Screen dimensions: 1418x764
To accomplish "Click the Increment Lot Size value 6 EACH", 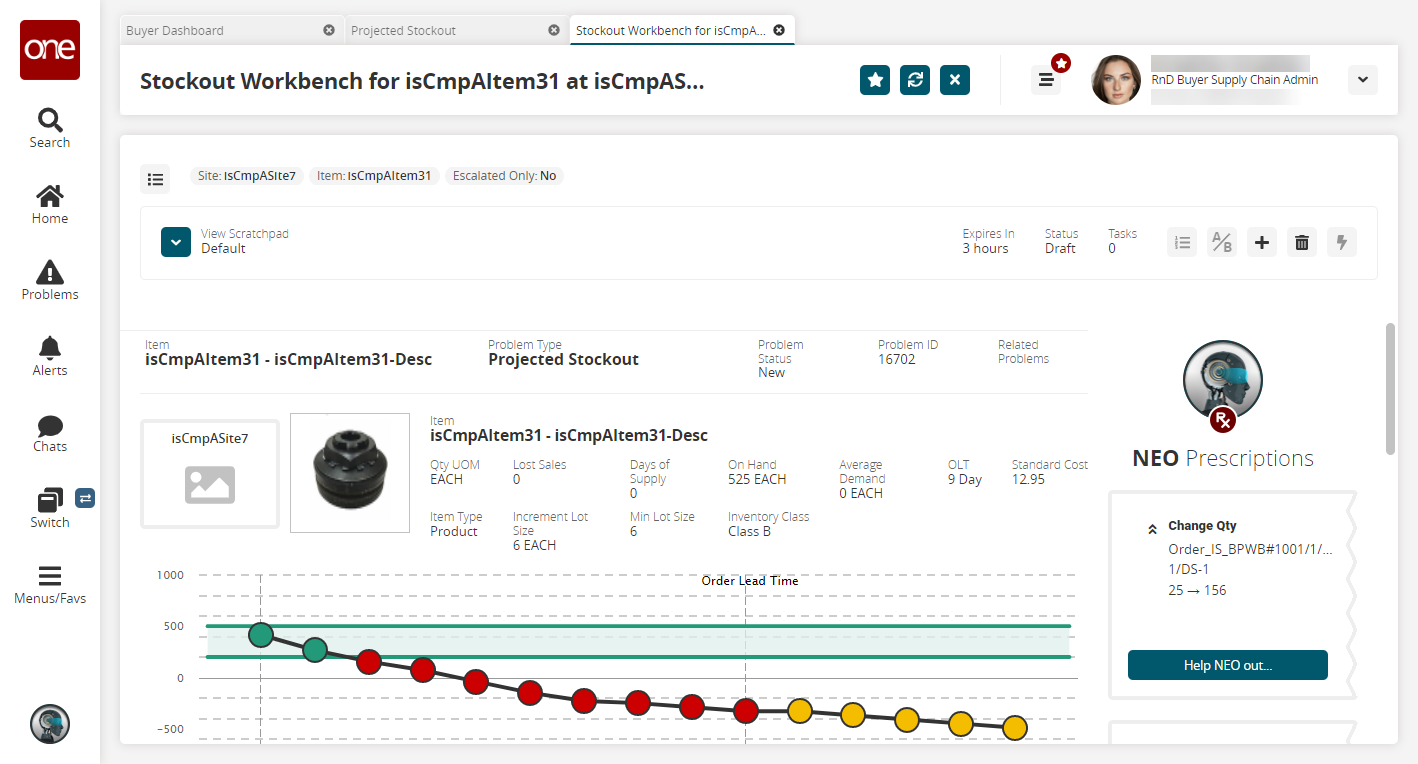I will pos(534,545).
